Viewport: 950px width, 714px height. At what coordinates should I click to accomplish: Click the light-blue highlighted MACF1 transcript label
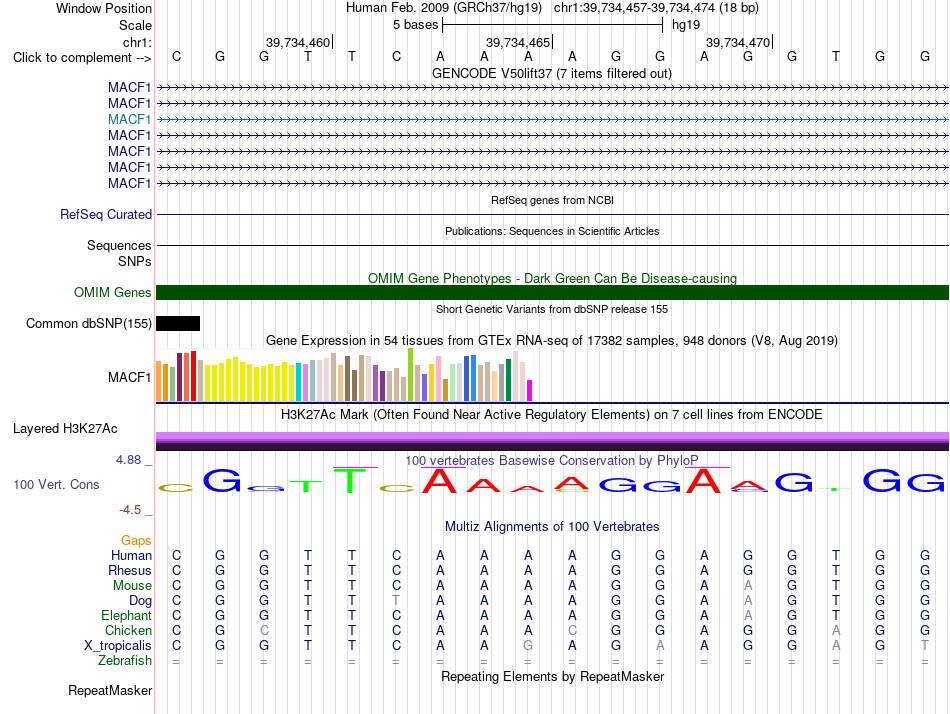[x=129, y=119]
